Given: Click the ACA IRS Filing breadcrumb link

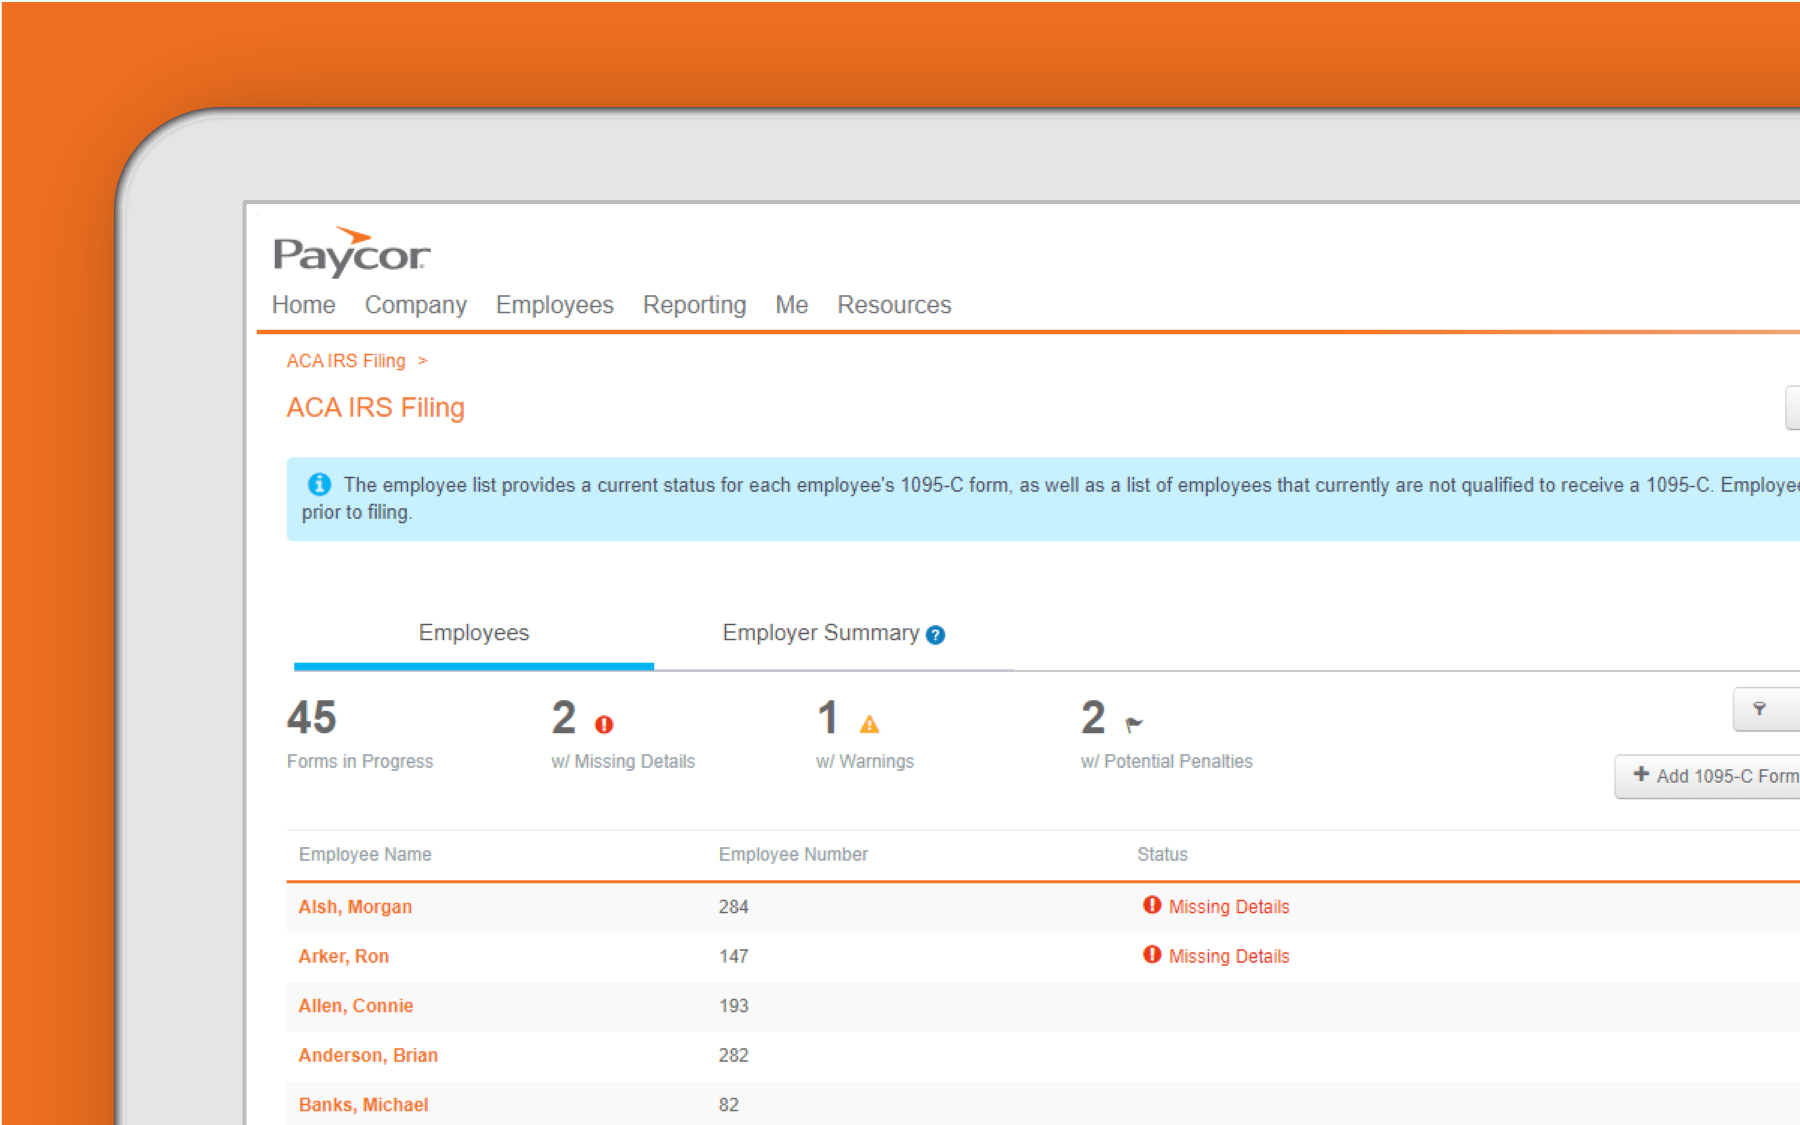Looking at the screenshot, I should (346, 361).
